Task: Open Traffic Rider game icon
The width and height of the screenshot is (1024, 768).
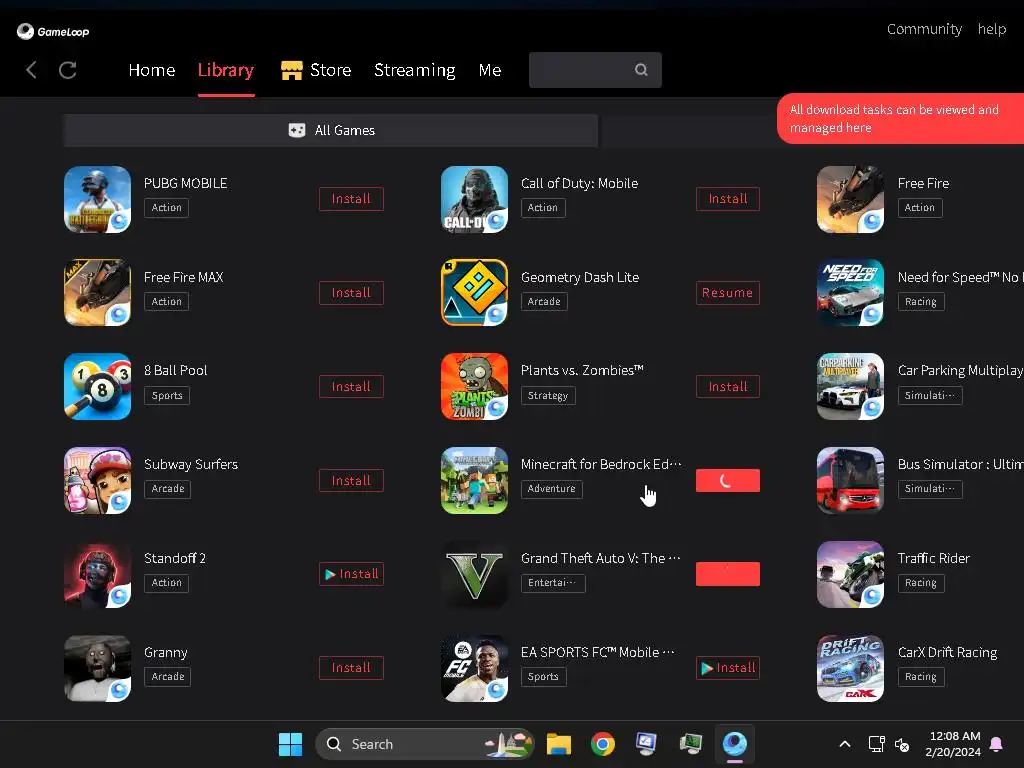Action: coord(850,574)
